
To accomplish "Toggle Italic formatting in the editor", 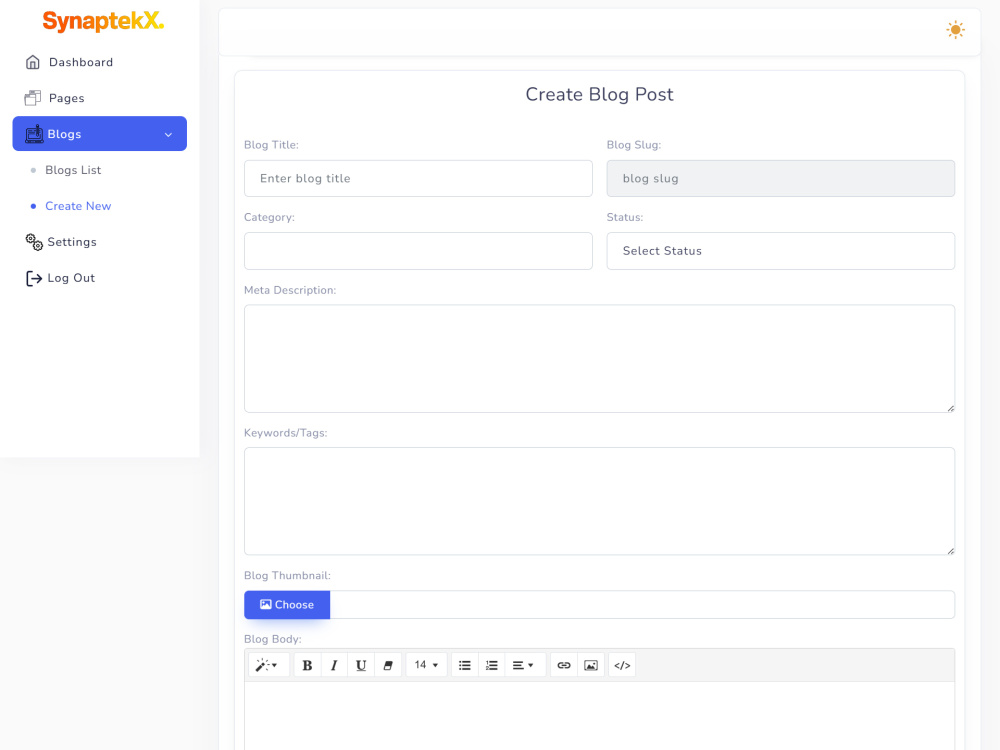I will tap(334, 665).
